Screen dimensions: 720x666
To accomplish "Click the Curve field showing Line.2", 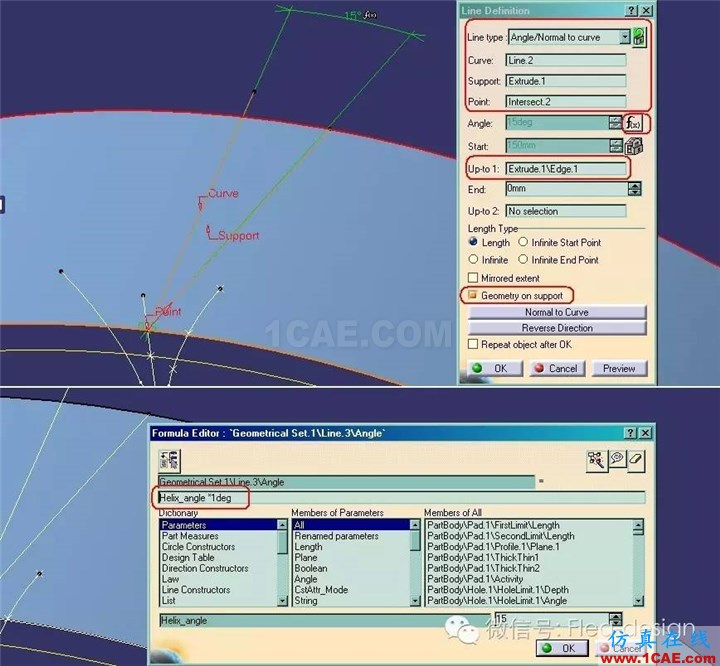I will pos(566,60).
